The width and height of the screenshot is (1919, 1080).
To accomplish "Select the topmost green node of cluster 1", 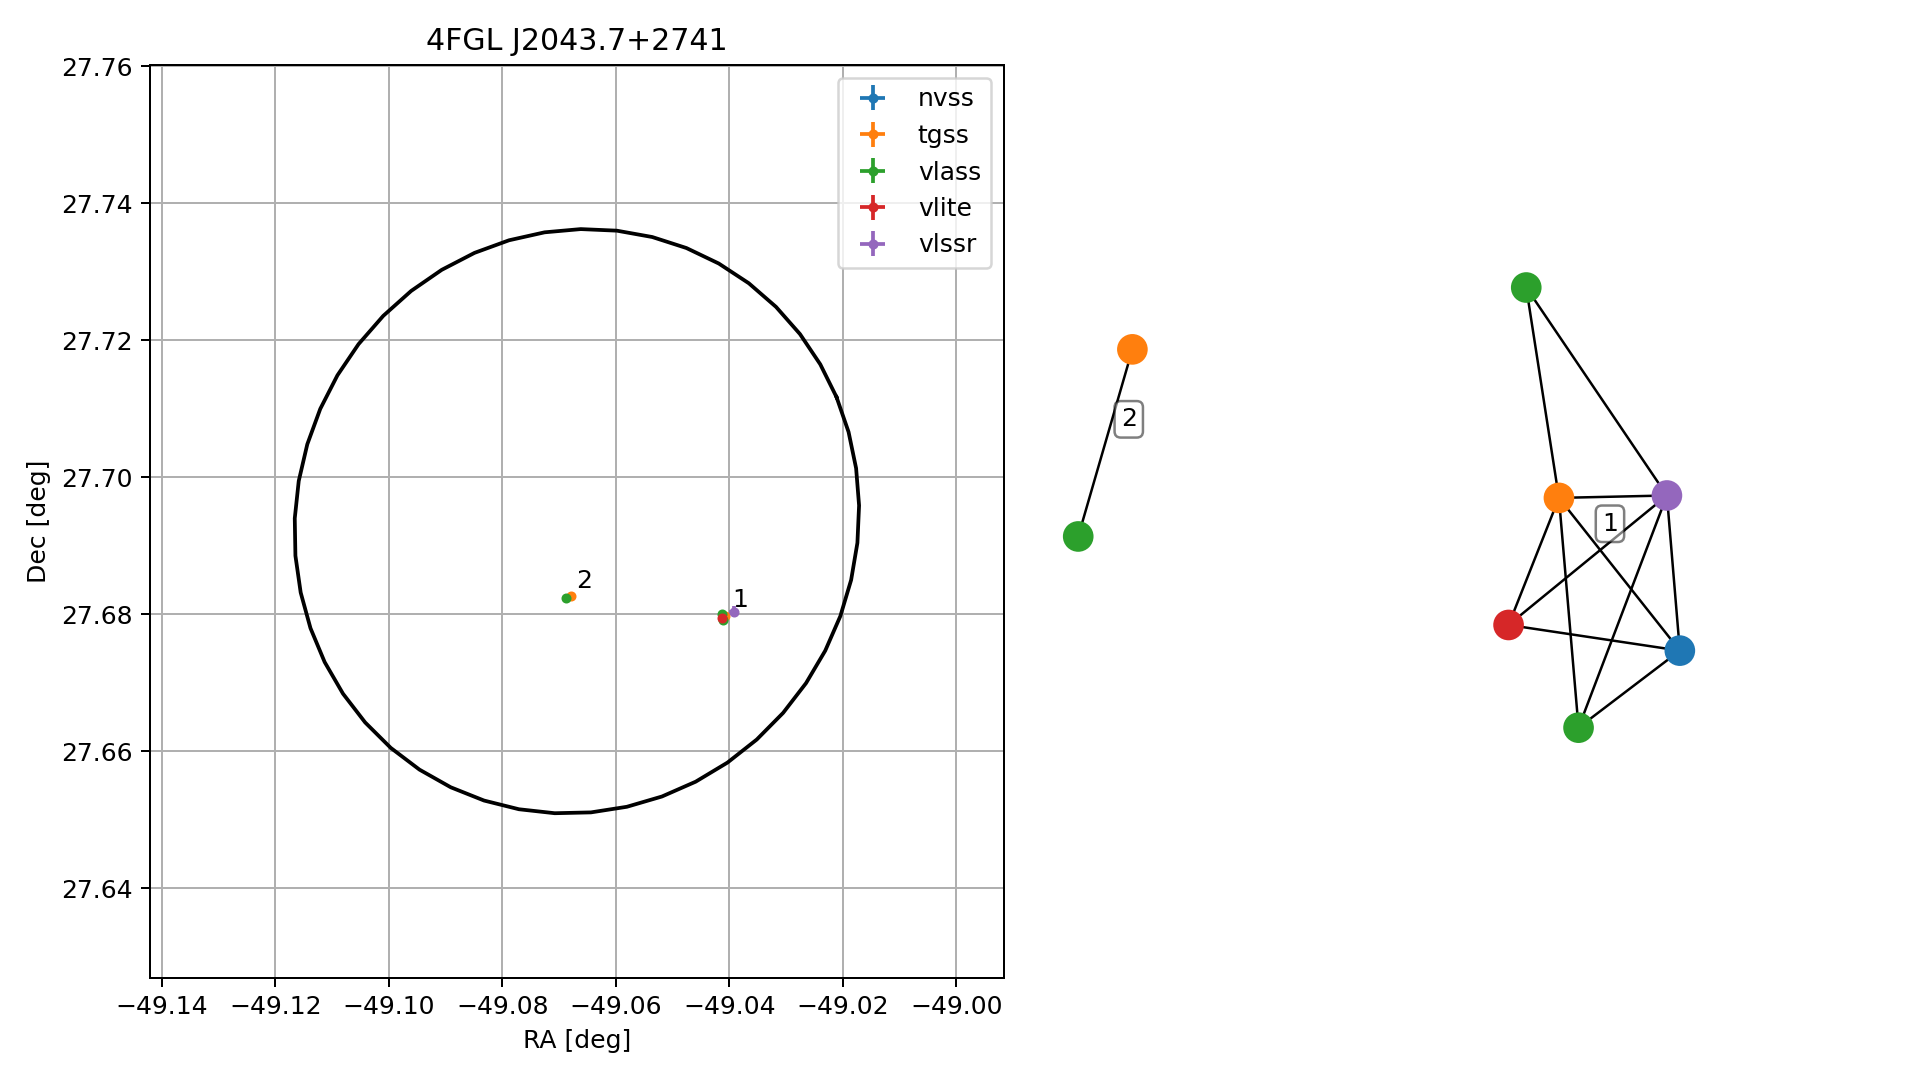I will tap(1525, 288).
